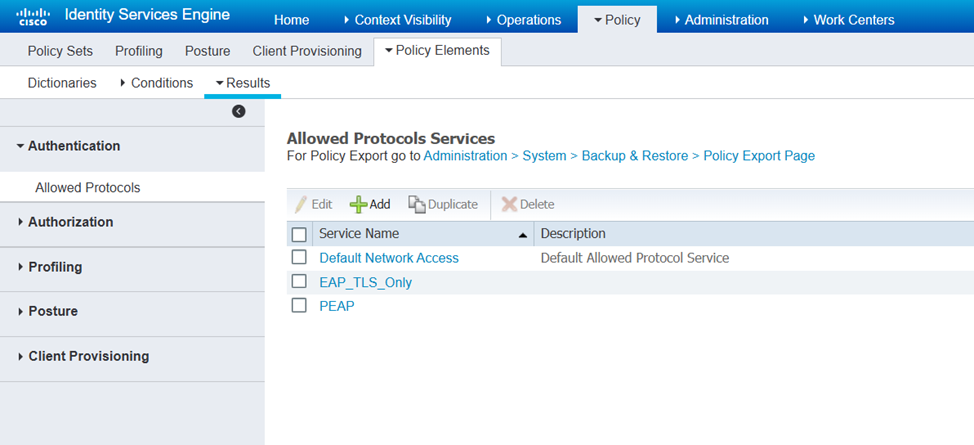This screenshot has height=445, width=974.
Task: Open the EAP_TLS_Only service
Action: (x=366, y=282)
